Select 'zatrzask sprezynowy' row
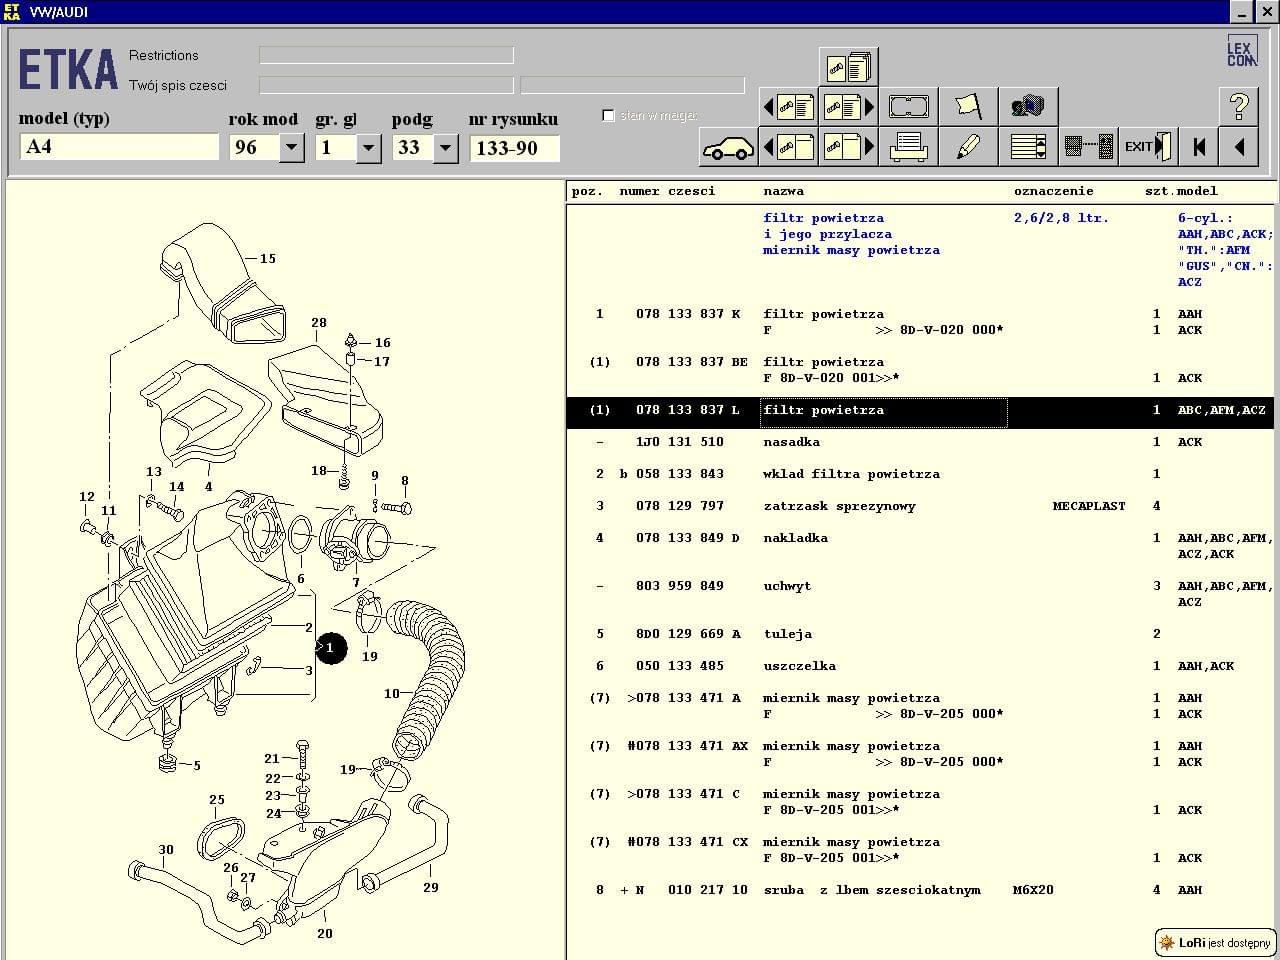This screenshot has height=960, width=1280. [x=920, y=506]
